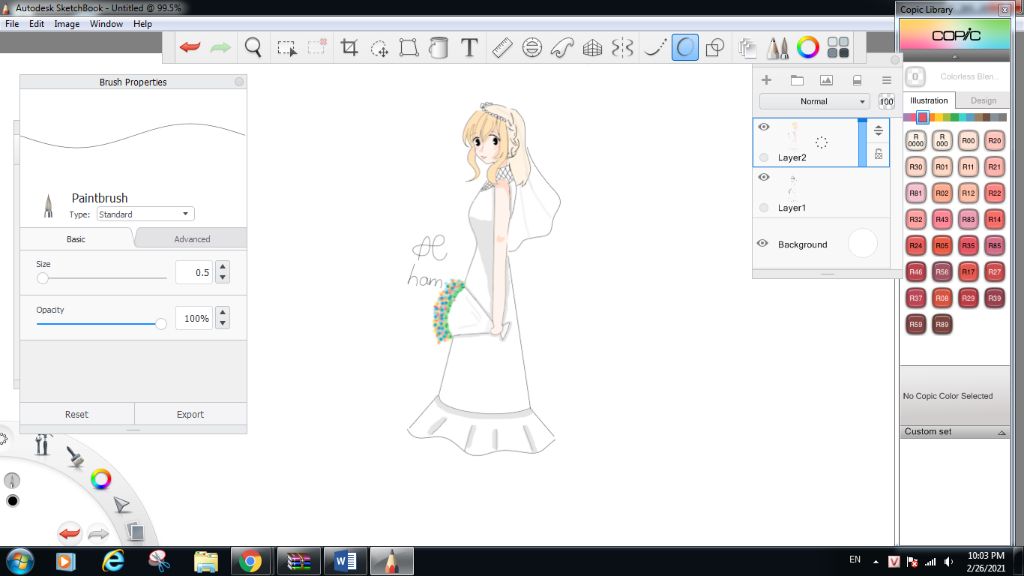The width and height of the screenshot is (1024, 576).
Task: Close the Brush Properties panel
Action: tap(239, 82)
